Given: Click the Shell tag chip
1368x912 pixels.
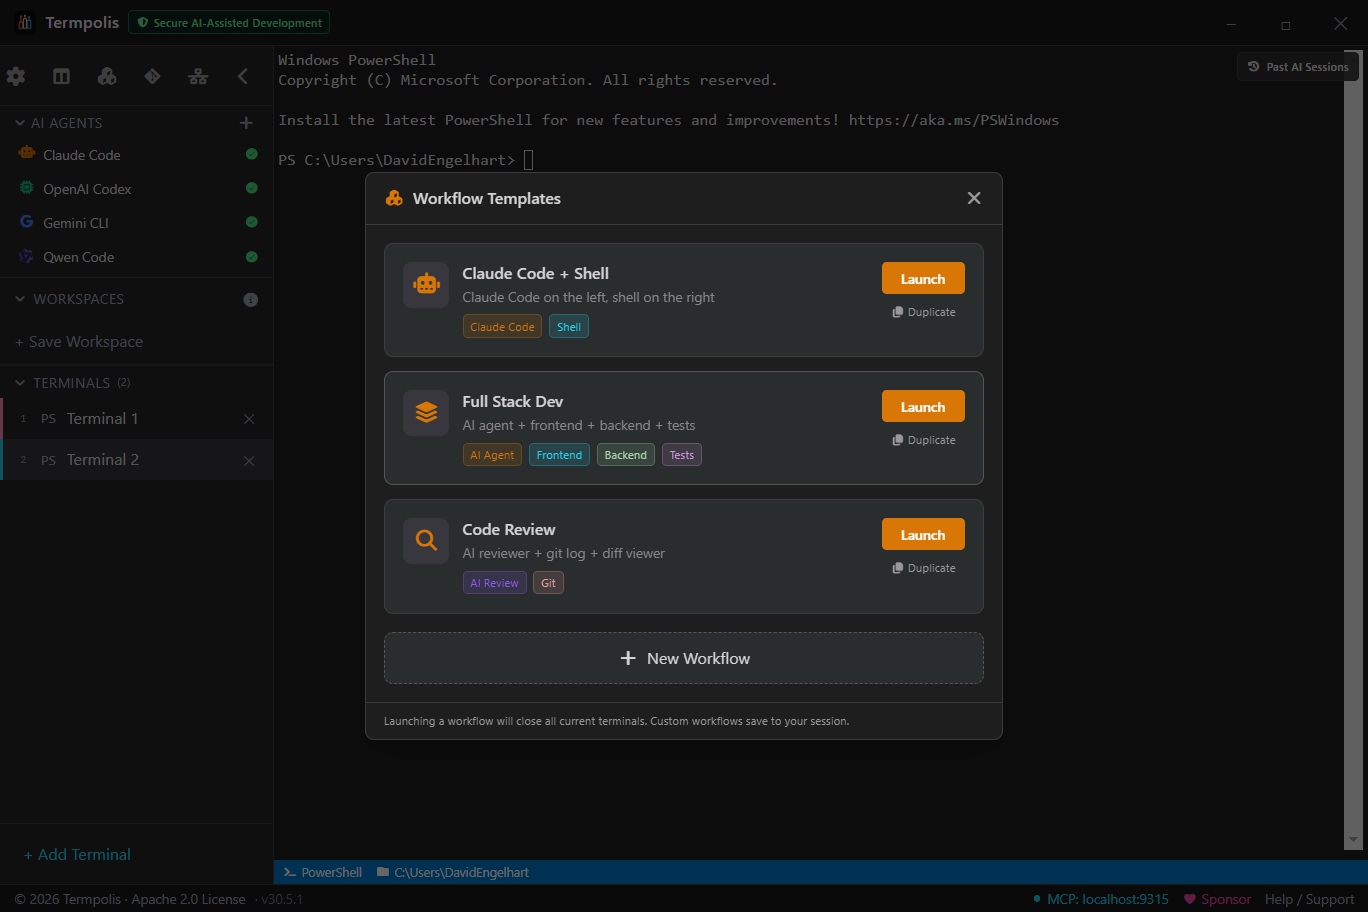Looking at the screenshot, I should [x=569, y=327].
